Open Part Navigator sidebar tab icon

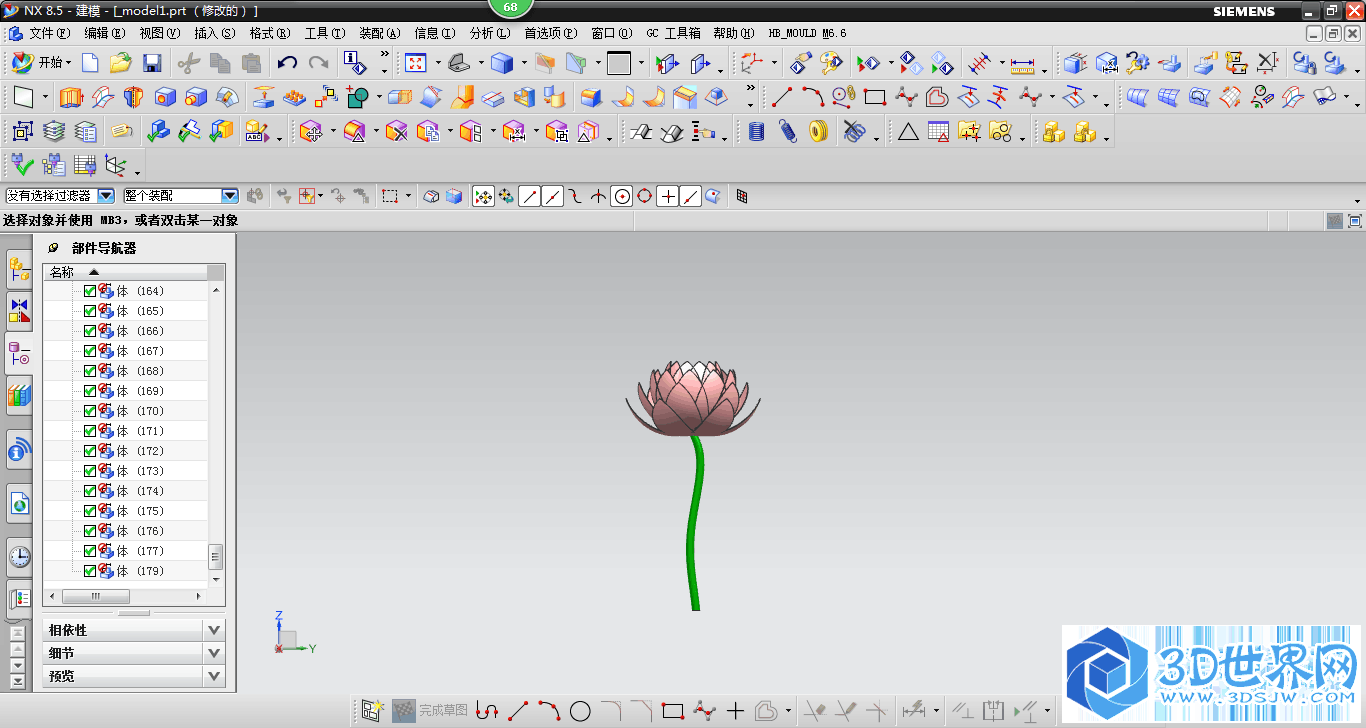click(x=19, y=353)
